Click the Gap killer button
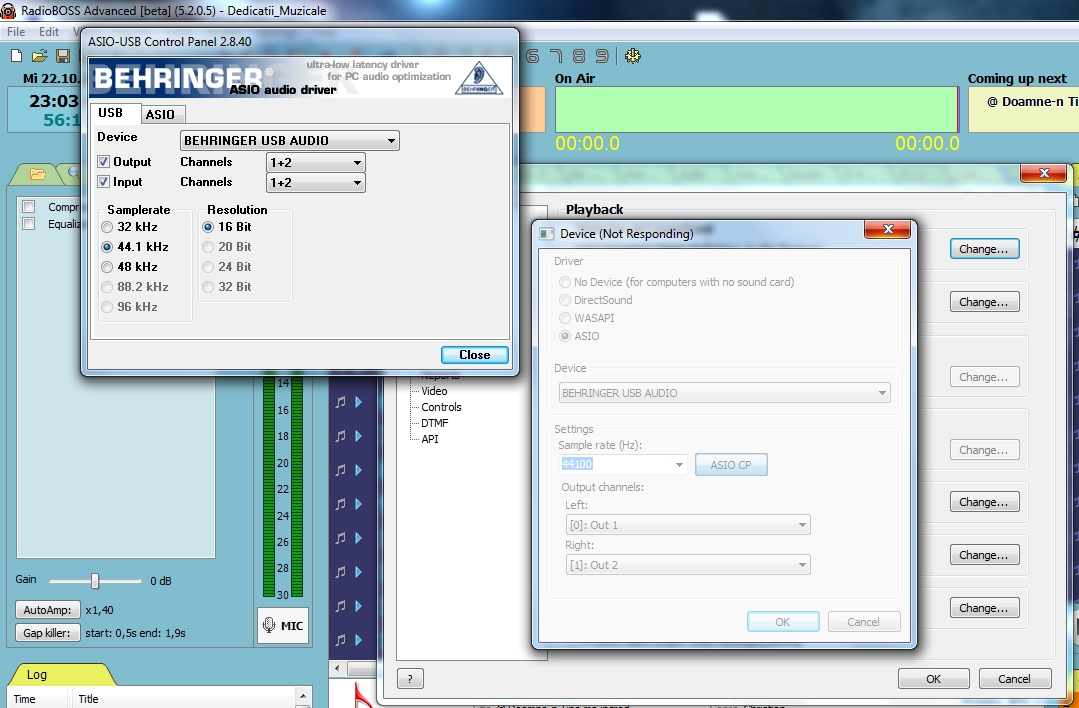1079x708 pixels. tap(47, 633)
